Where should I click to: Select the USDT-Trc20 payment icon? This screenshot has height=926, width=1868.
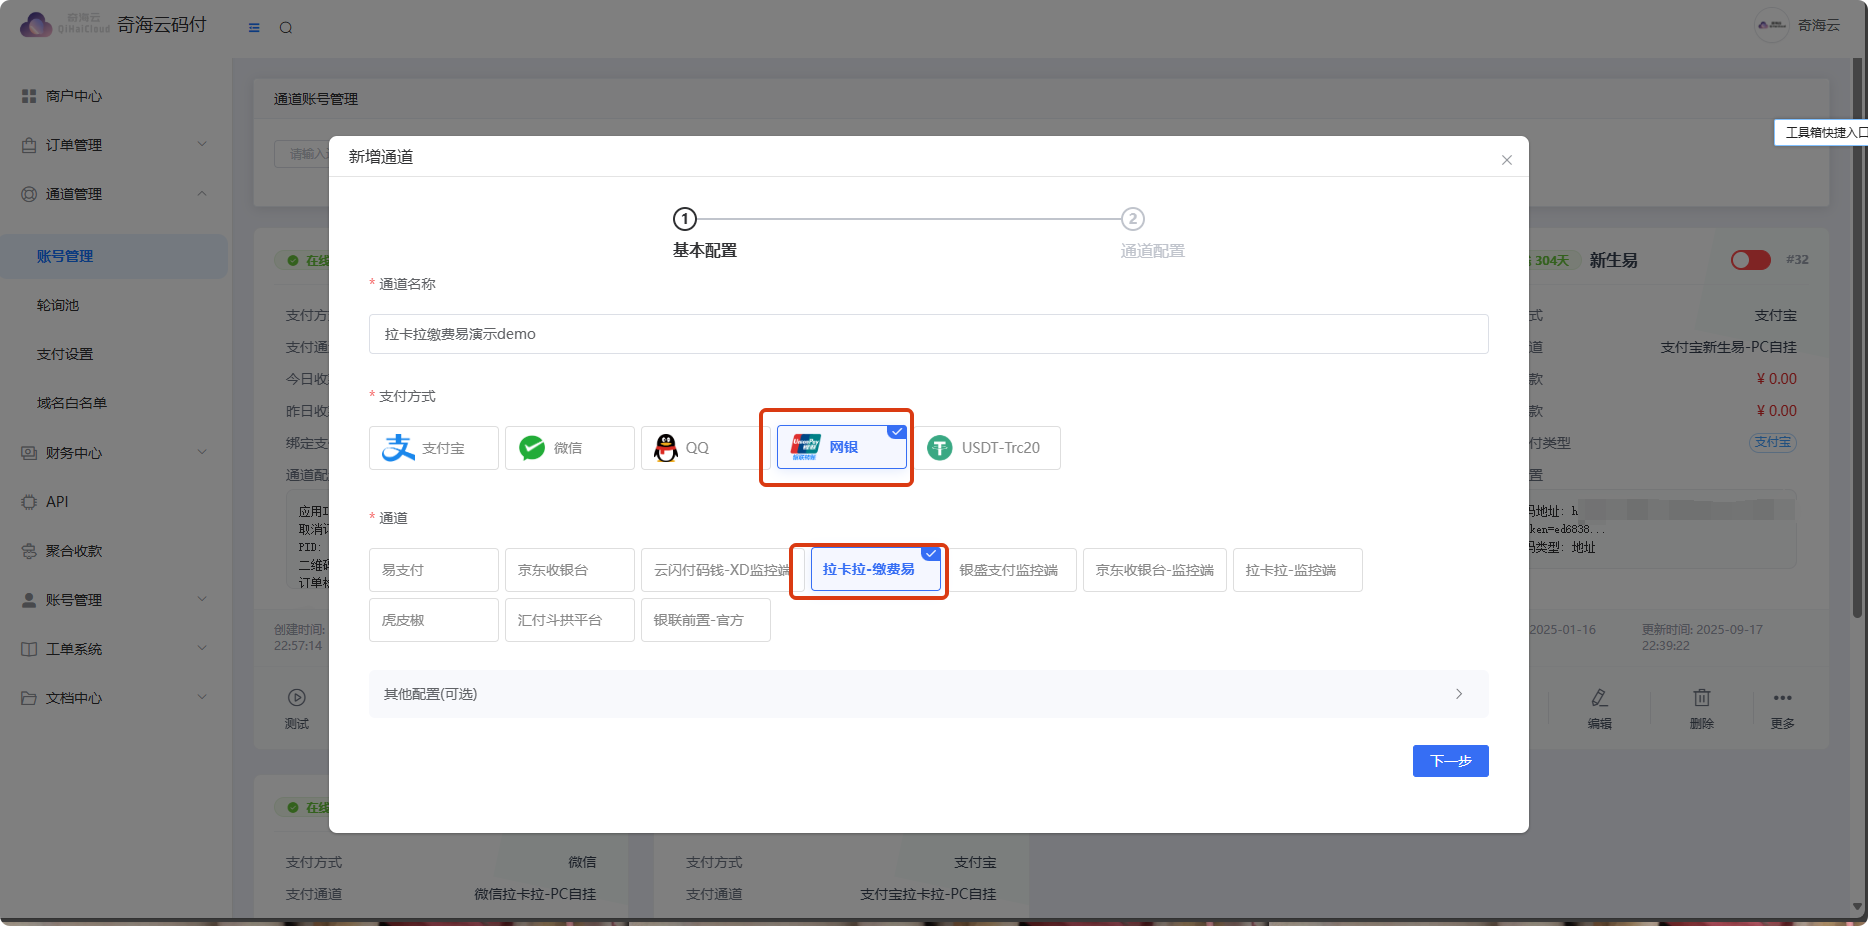tap(940, 448)
